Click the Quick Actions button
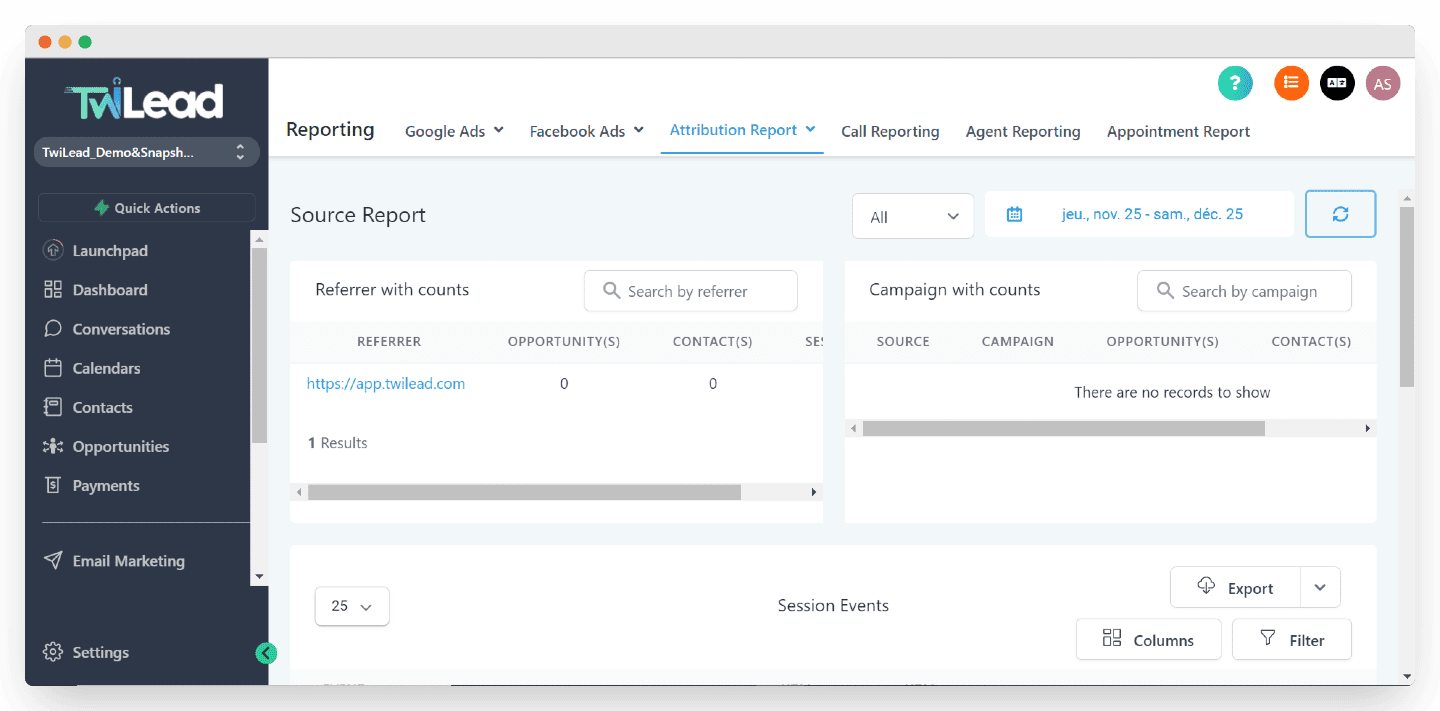The image size is (1440, 711). (147, 208)
